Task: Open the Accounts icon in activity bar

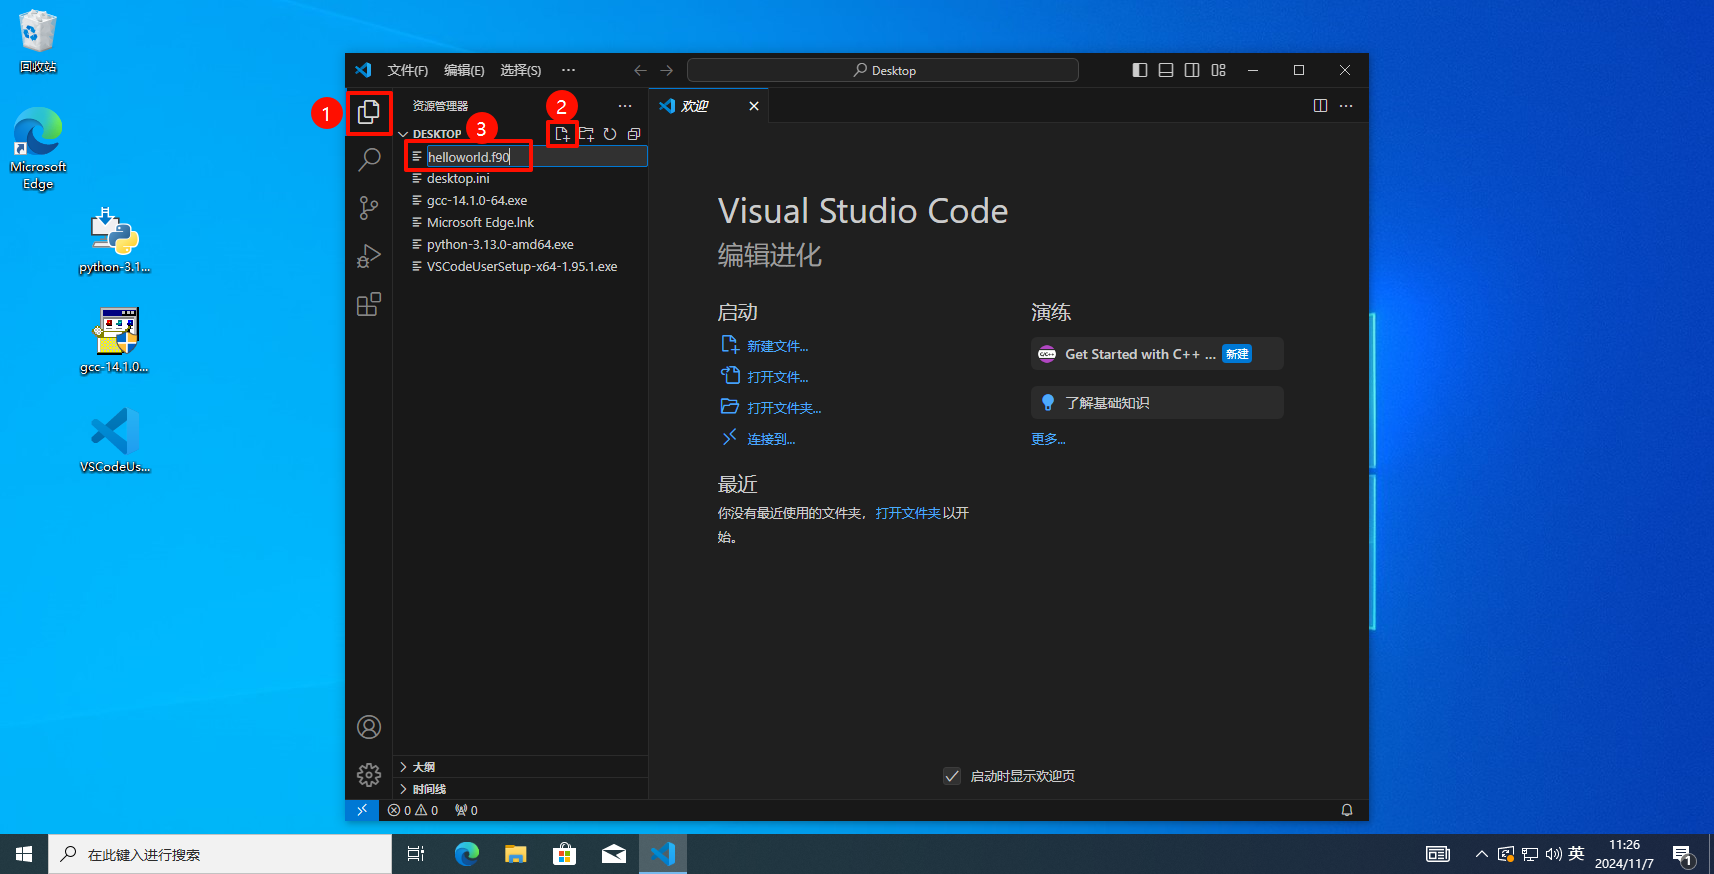Action: point(369,727)
